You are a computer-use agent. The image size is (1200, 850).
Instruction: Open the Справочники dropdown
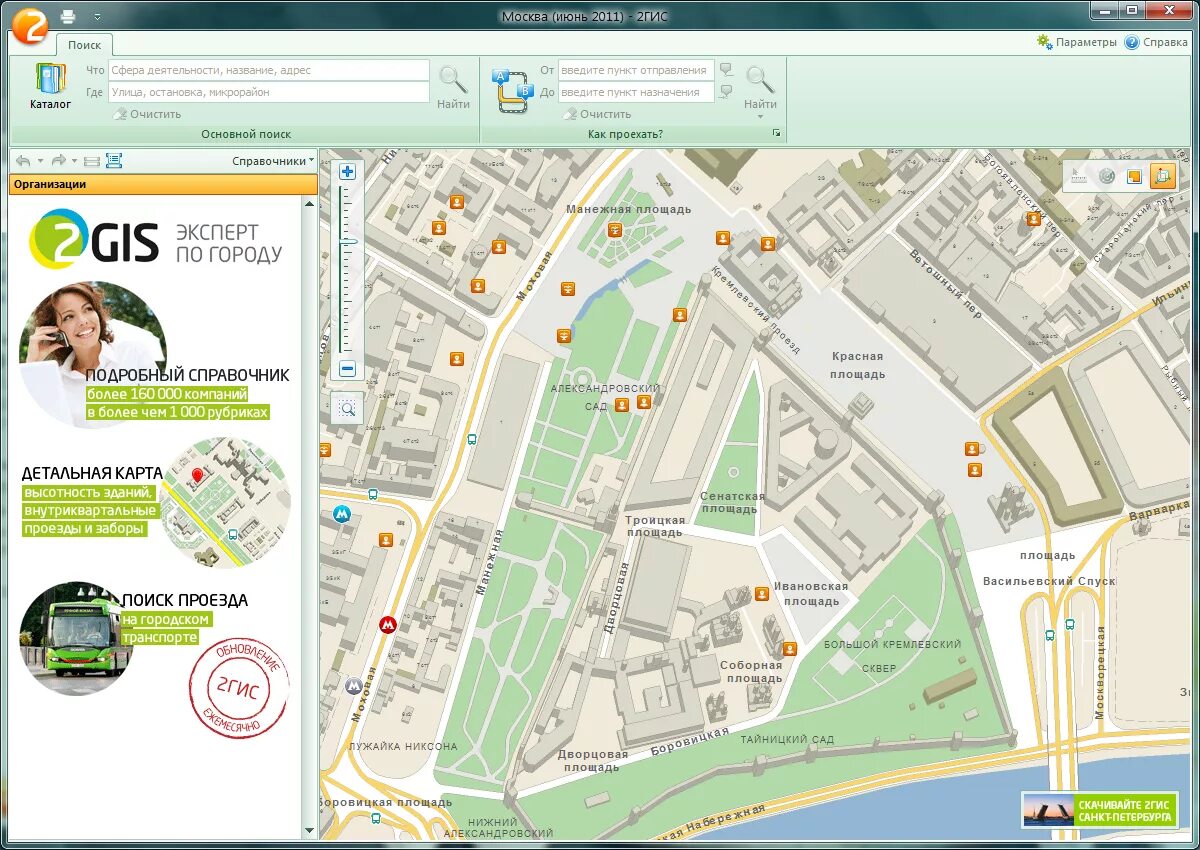click(x=273, y=160)
